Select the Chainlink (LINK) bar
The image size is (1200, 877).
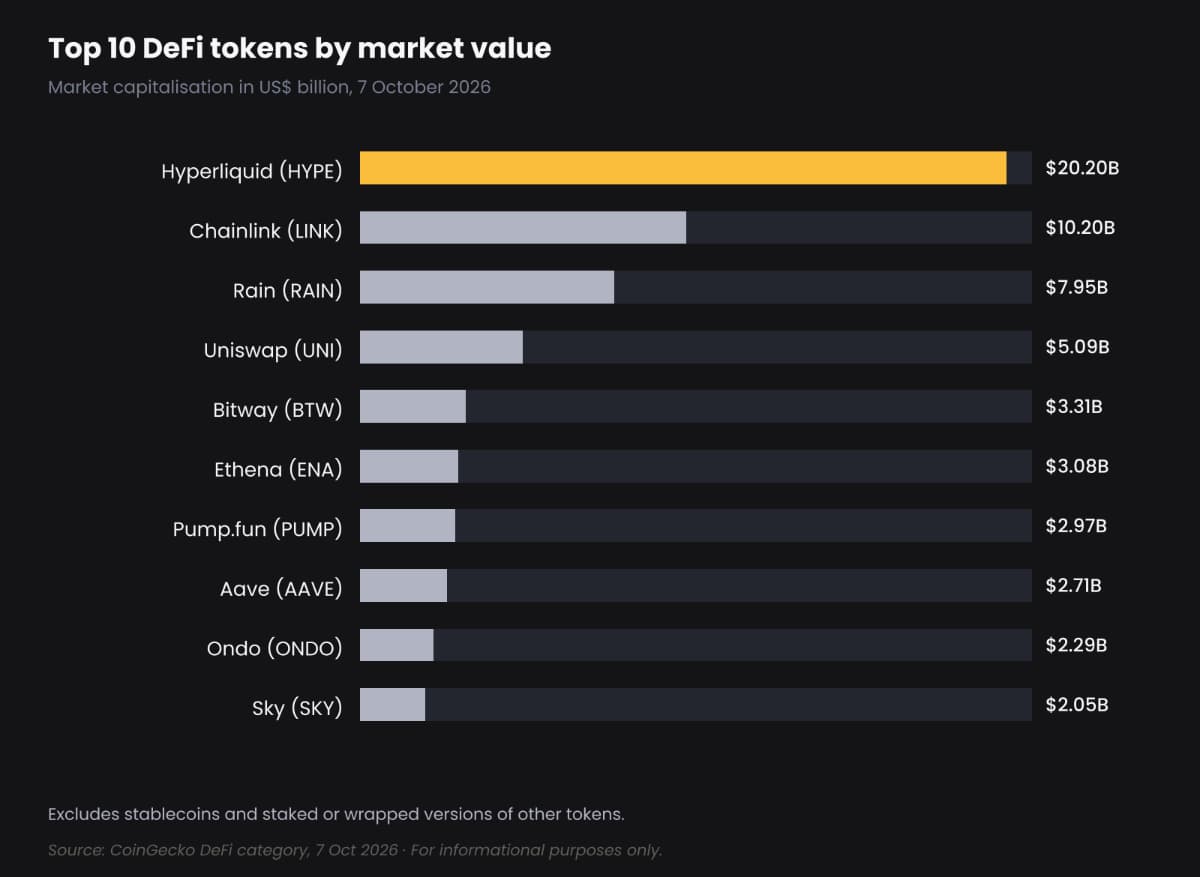pos(523,228)
